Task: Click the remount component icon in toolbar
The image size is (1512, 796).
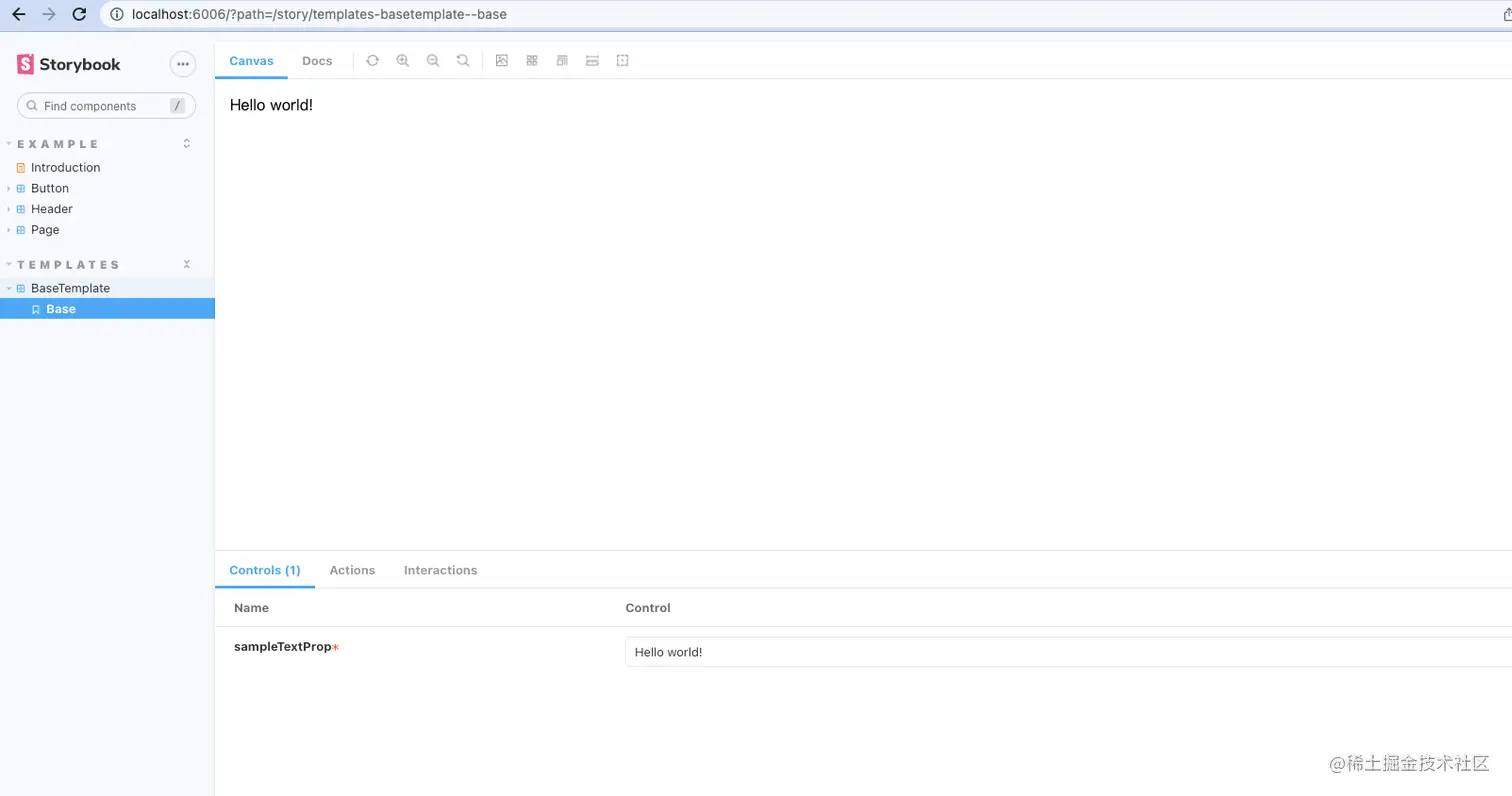Action: pos(373,60)
